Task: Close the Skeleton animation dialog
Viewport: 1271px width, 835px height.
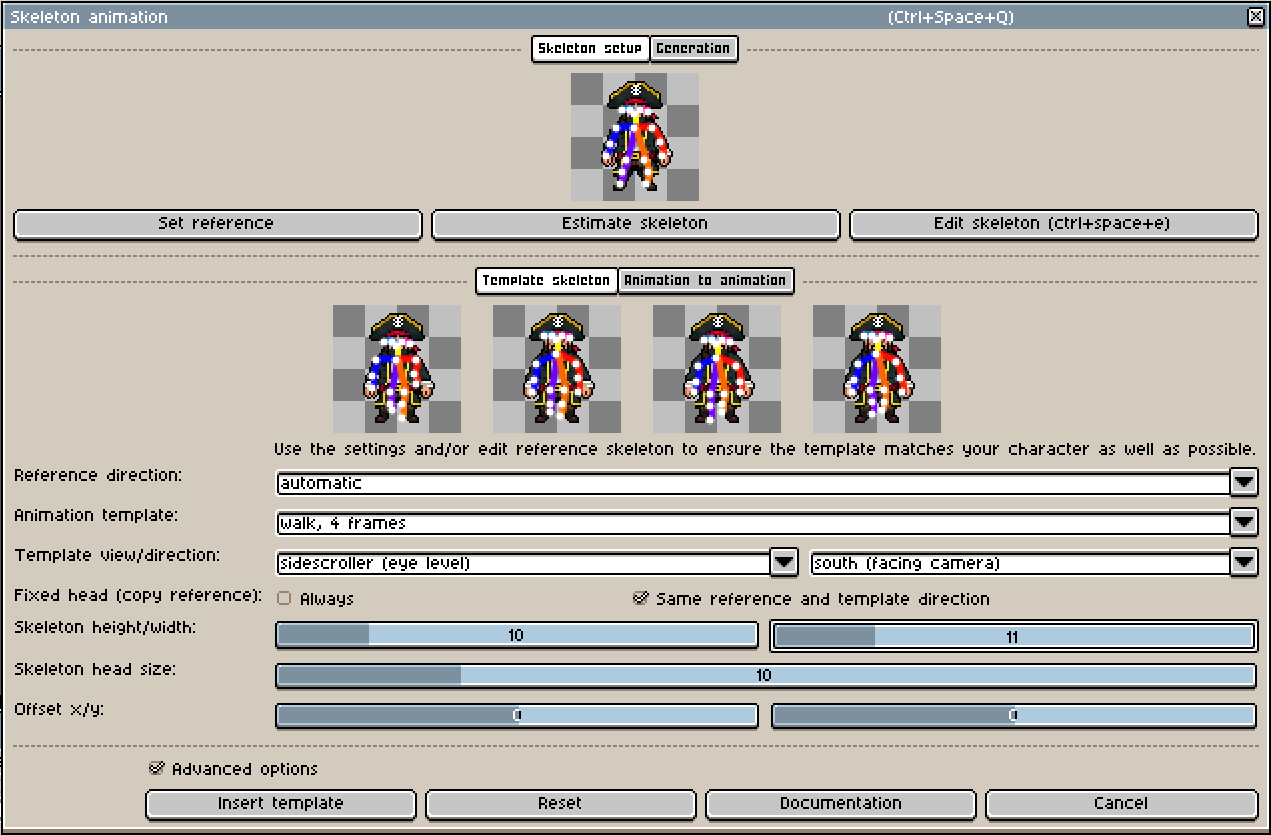Action: (x=1255, y=17)
